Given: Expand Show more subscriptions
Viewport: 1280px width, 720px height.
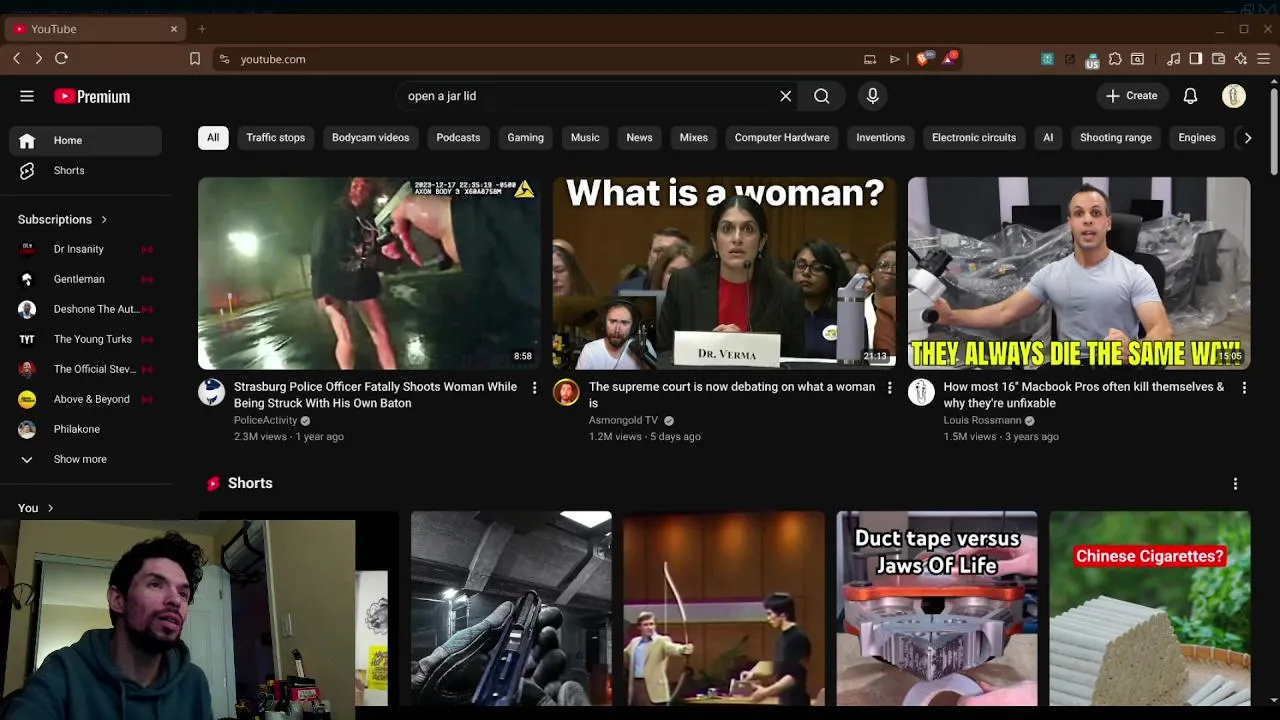Looking at the screenshot, I should tap(85, 459).
